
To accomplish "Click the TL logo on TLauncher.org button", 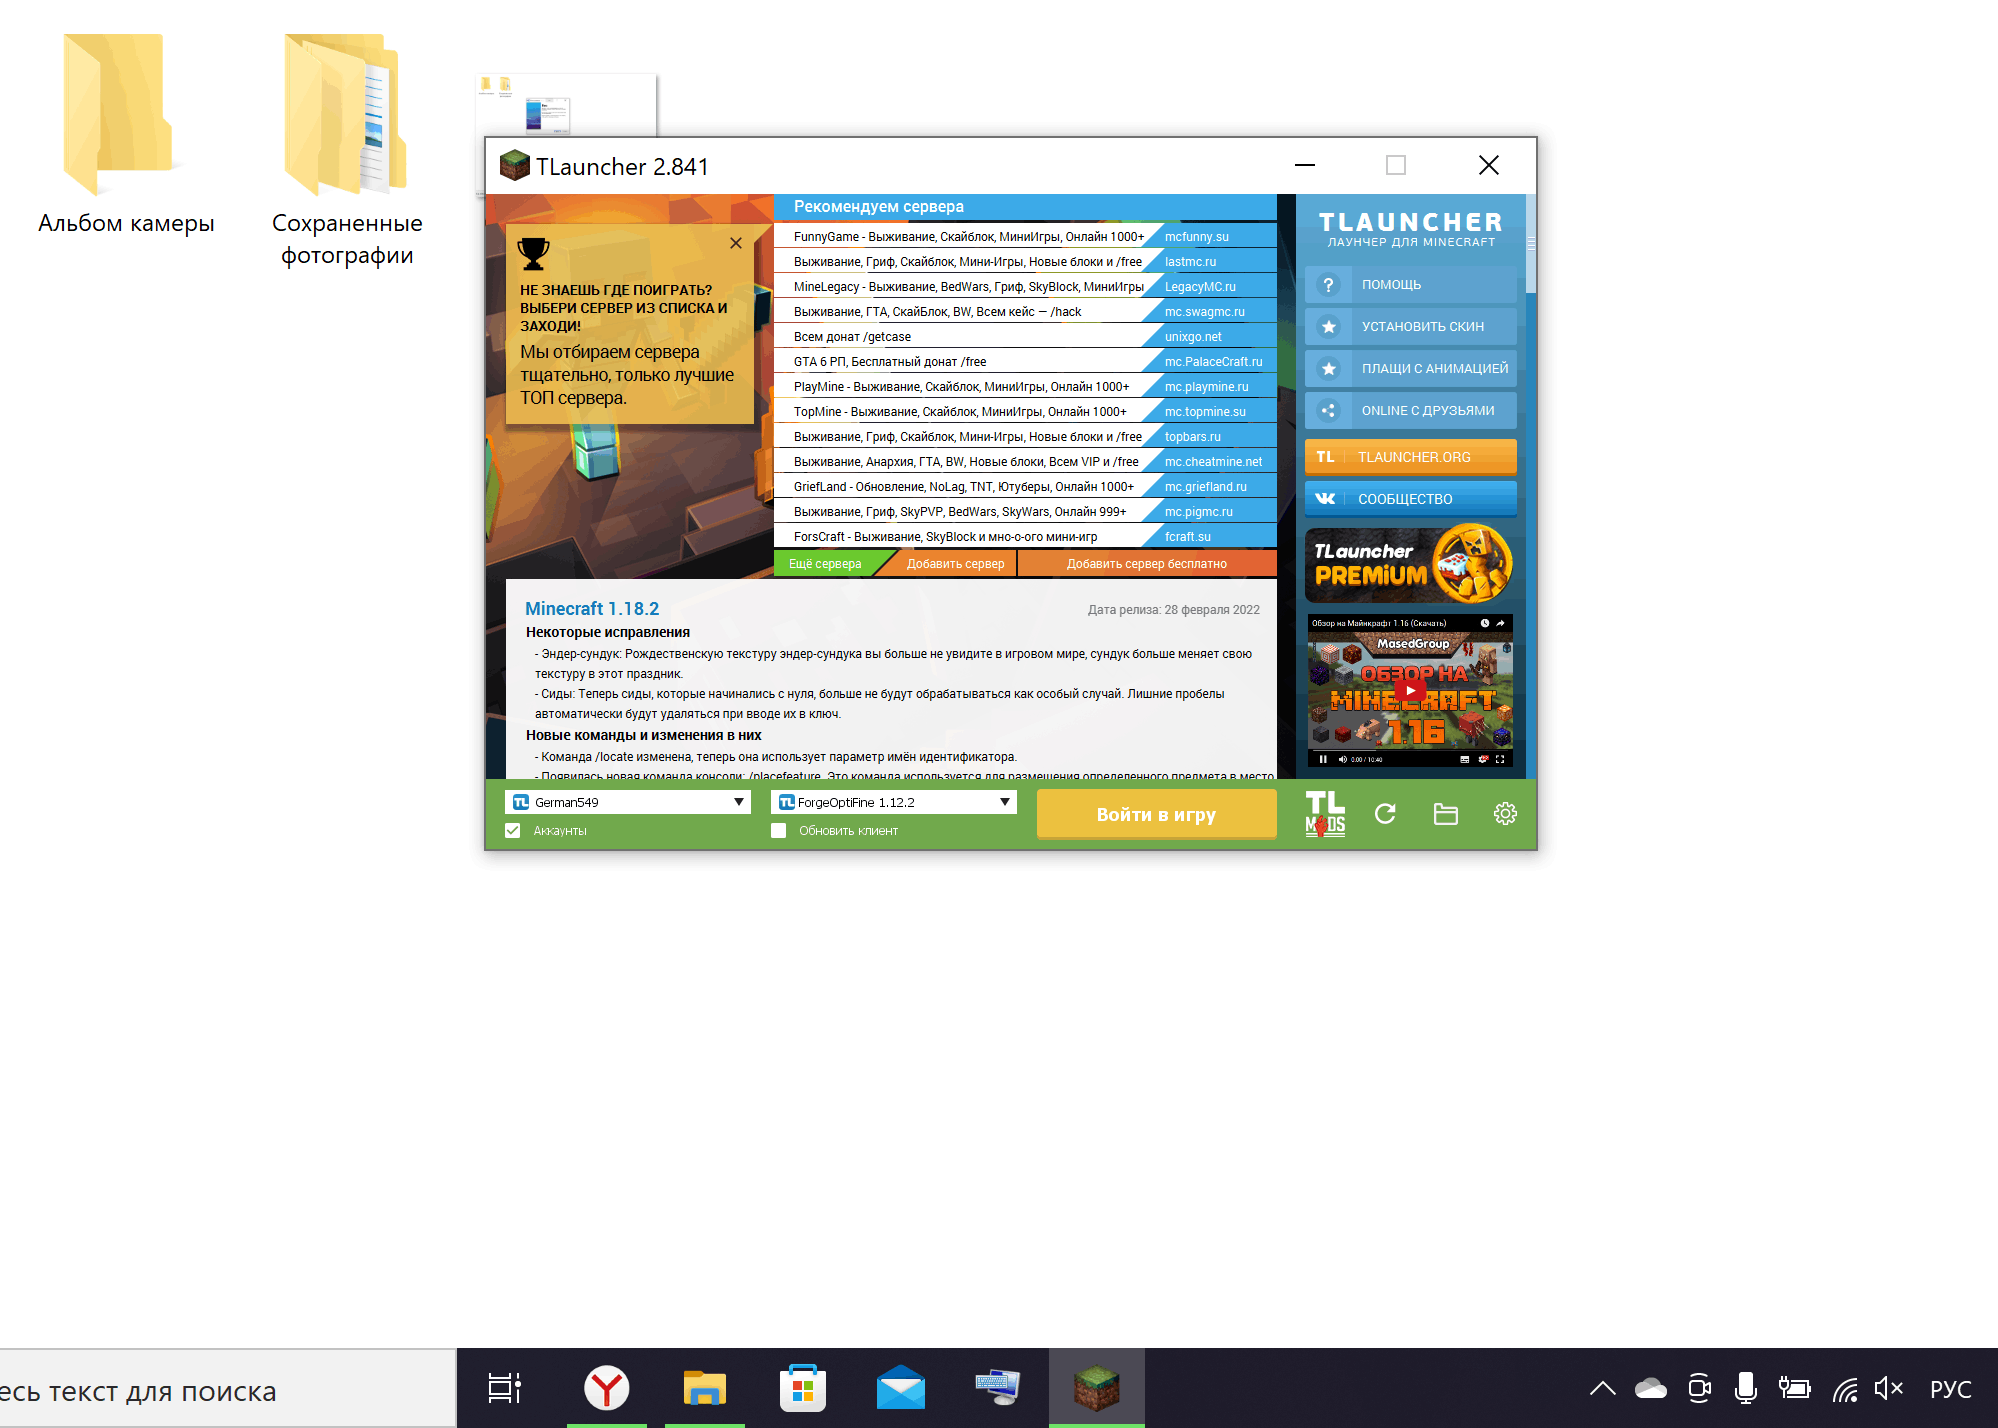I will tap(1325, 457).
